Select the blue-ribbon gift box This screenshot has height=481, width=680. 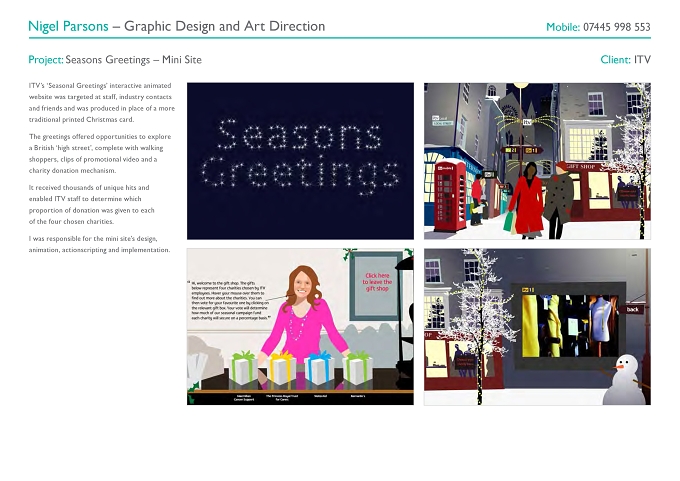tap(319, 367)
